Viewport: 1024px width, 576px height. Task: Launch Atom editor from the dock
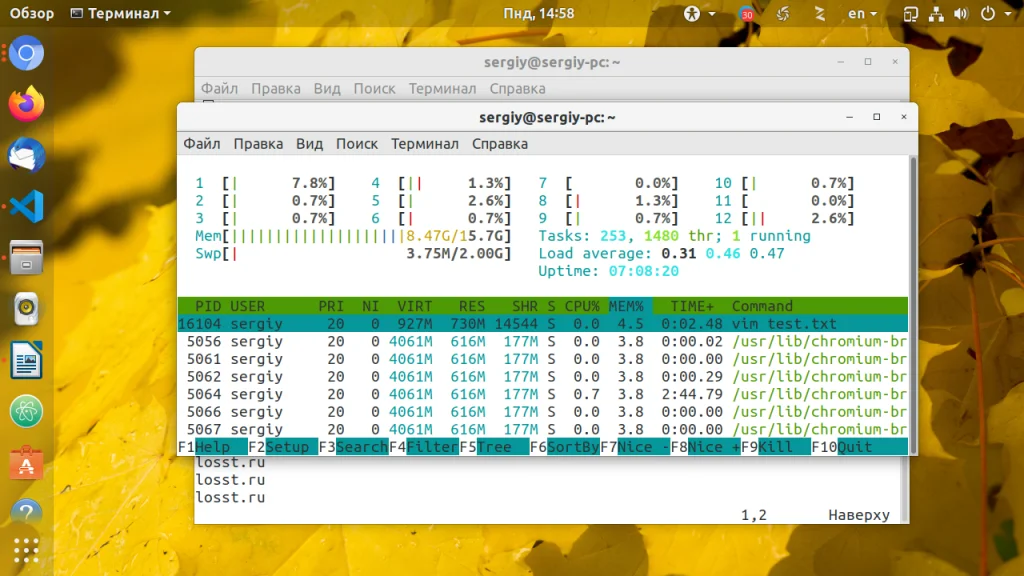[x=27, y=411]
